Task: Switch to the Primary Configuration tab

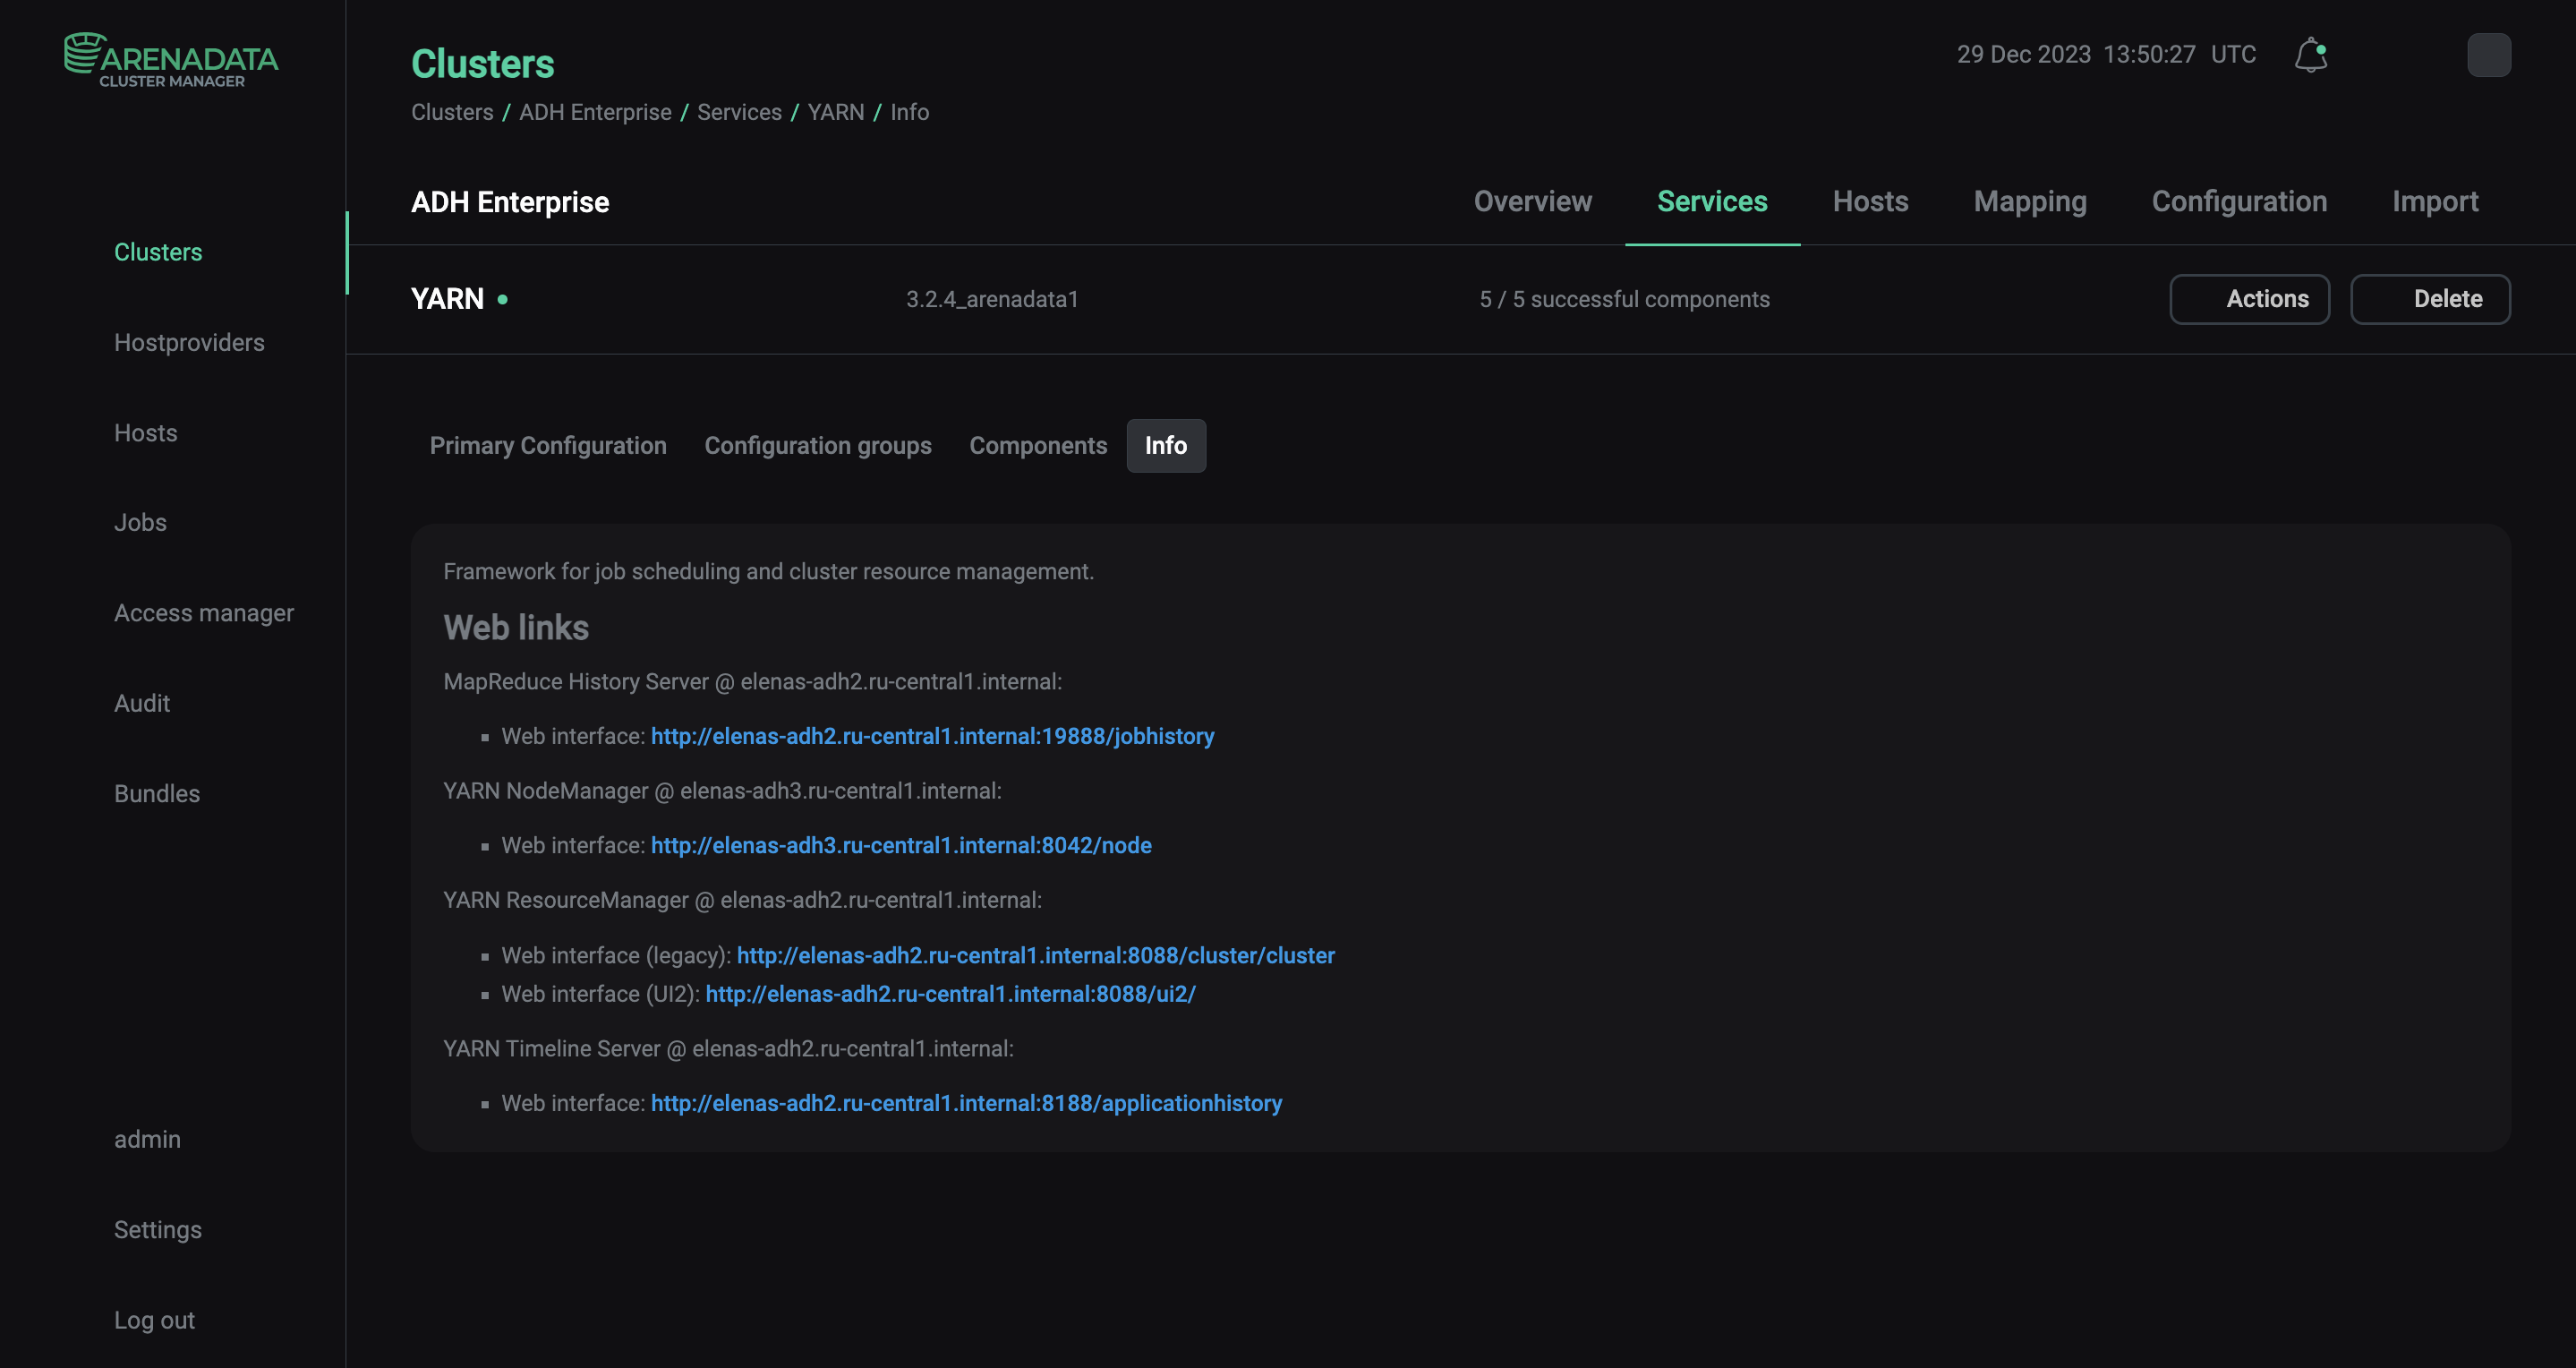Action: [x=547, y=445]
